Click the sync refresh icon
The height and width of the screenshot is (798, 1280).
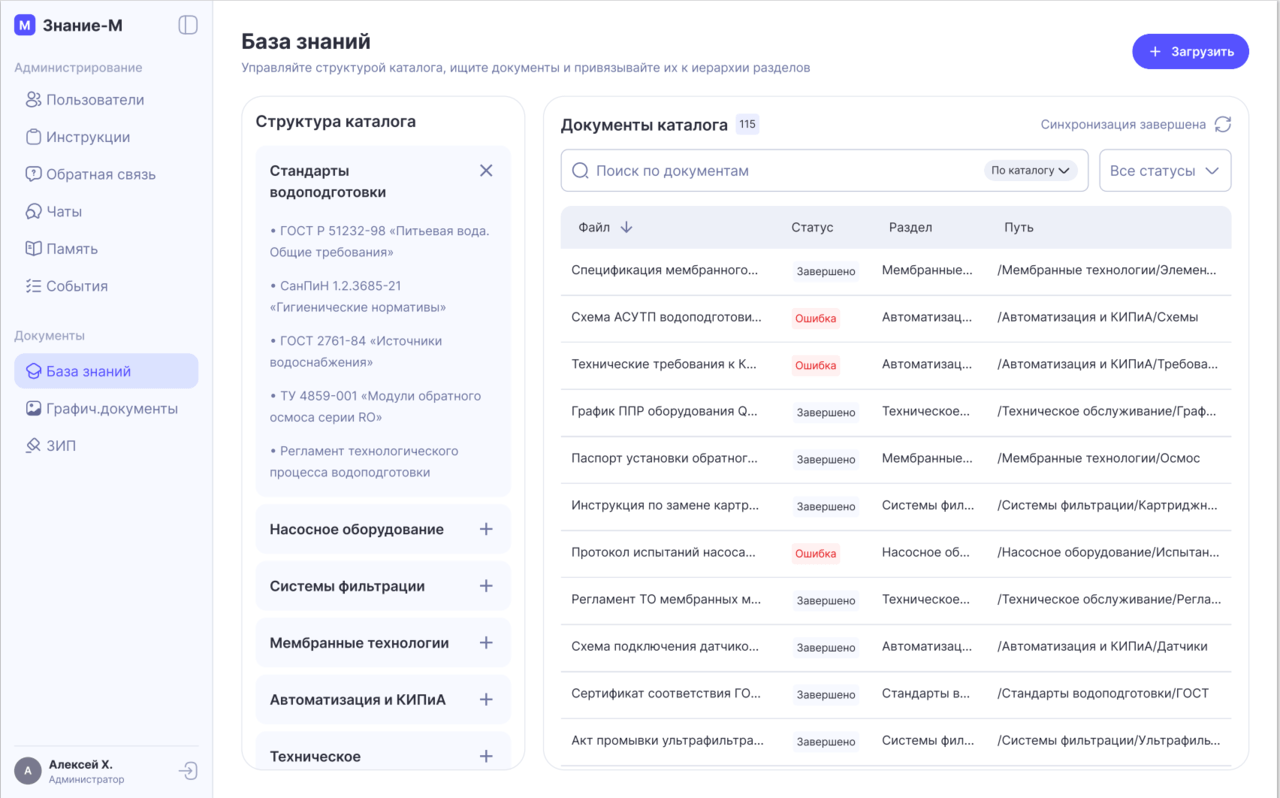coord(1222,125)
